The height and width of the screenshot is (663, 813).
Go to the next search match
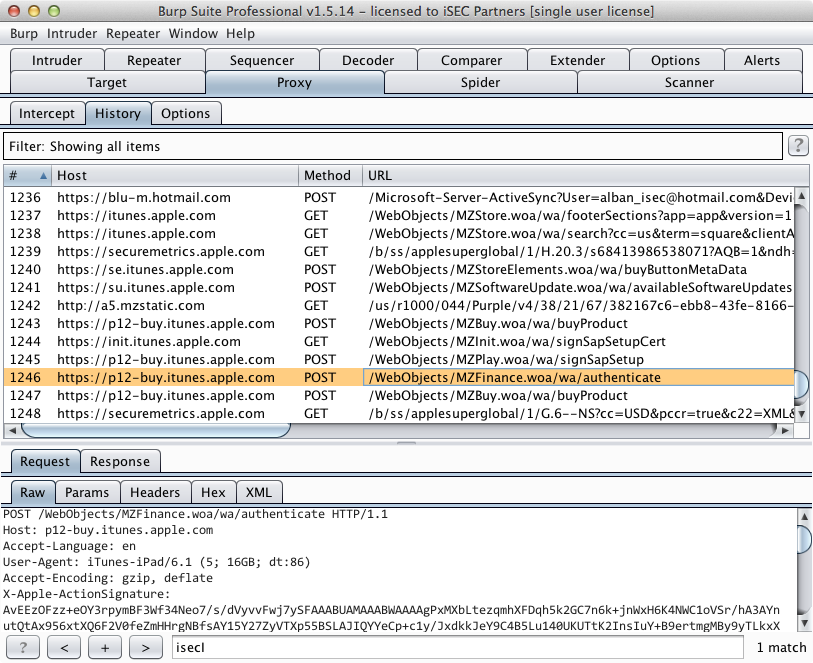146,647
